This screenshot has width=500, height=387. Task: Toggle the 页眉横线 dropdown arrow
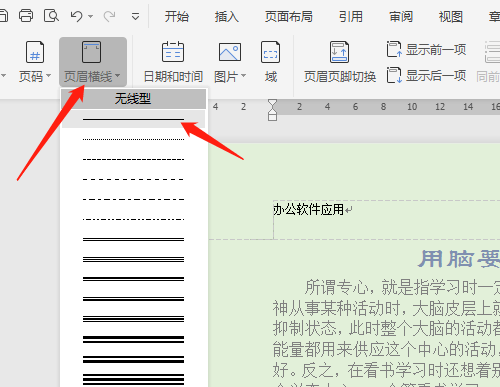pyautogui.click(x=117, y=76)
